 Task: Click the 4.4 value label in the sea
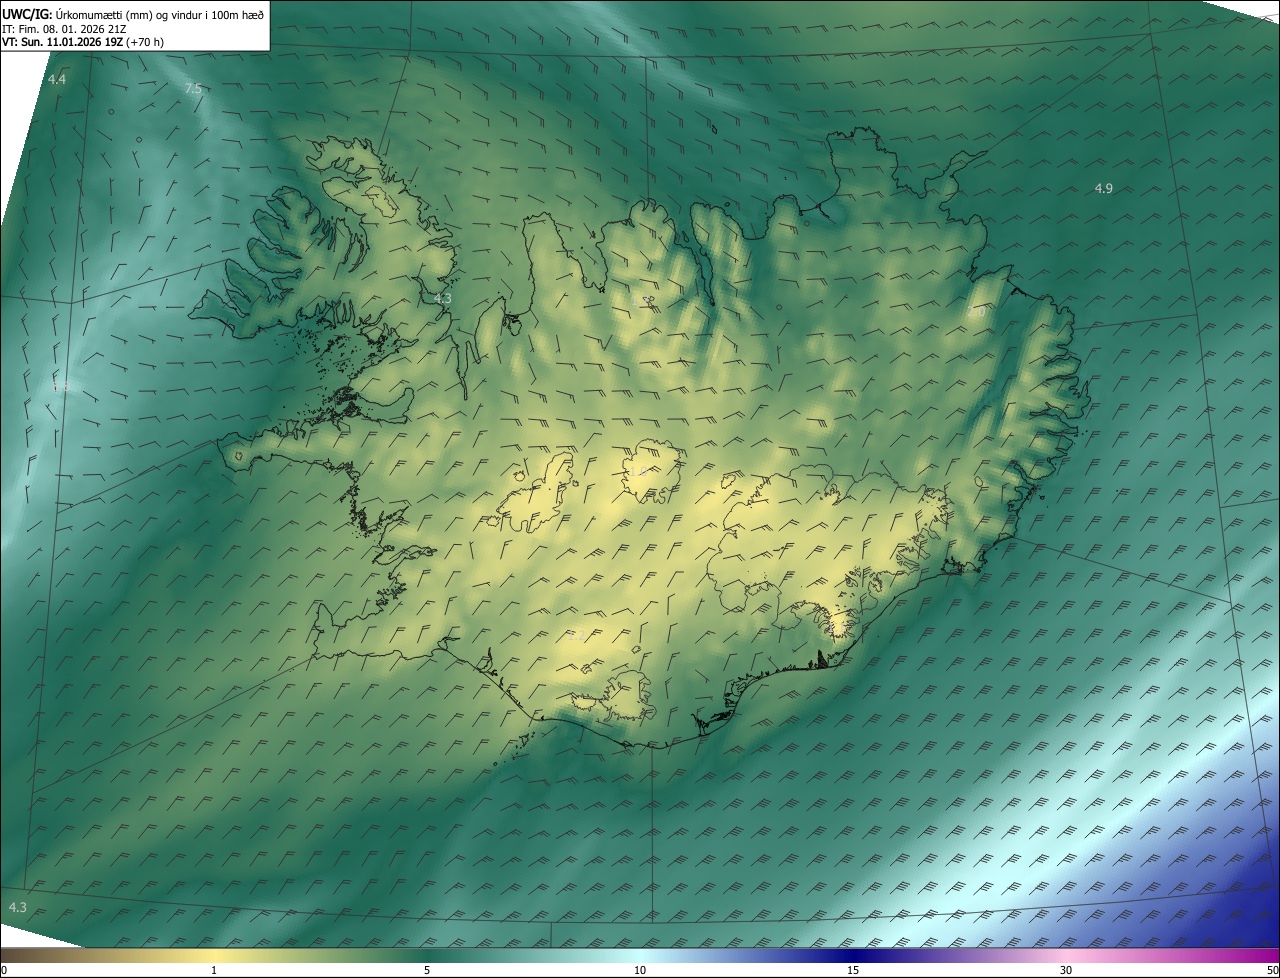pyautogui.click(x=57, y=79)
